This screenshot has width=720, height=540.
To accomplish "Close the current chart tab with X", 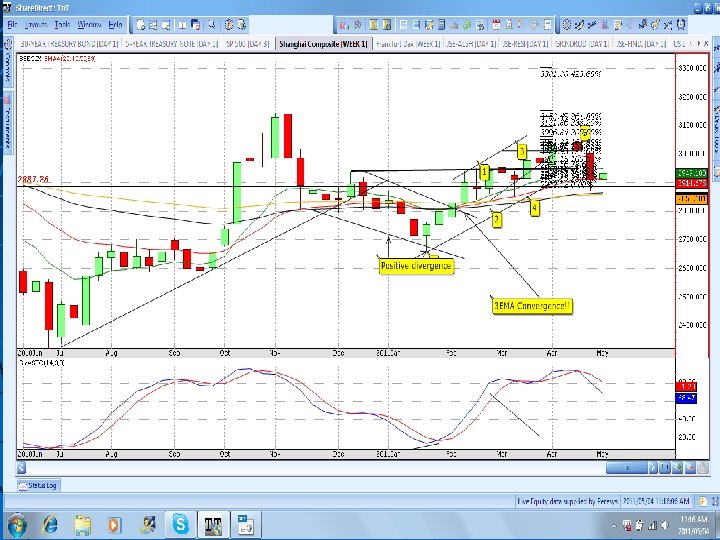I will (x=706, y=44).
